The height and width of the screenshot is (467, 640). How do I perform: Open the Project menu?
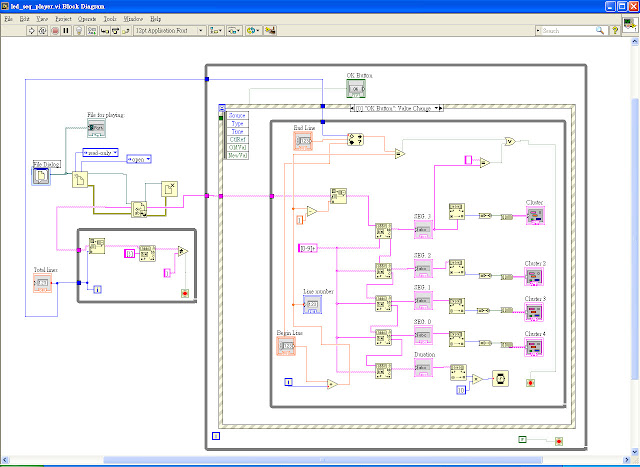(63, 19)
